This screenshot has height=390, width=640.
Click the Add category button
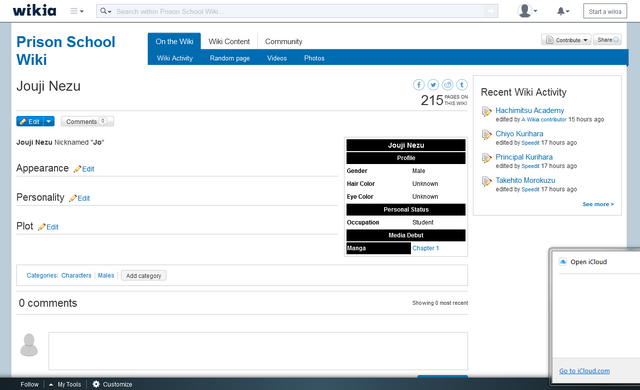(x=144, y=276)
